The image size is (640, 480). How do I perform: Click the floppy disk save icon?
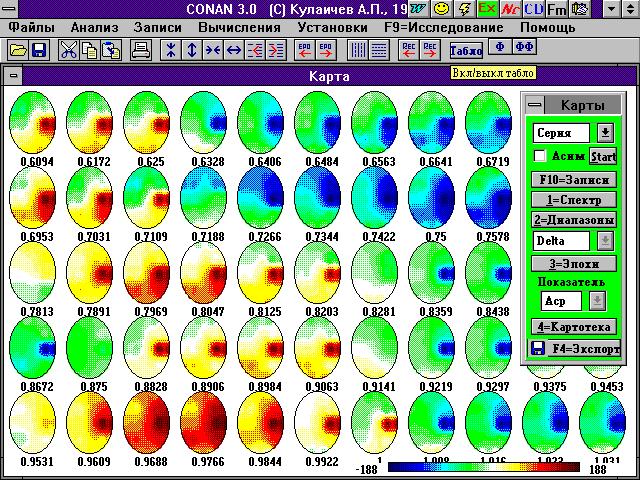(x=39, y=49)
